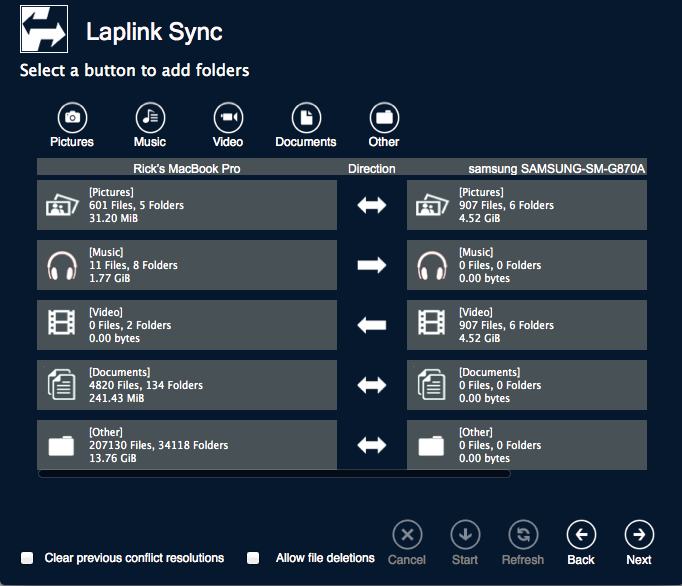Select MacBook Music entry with 11 Files

point(187,265)
